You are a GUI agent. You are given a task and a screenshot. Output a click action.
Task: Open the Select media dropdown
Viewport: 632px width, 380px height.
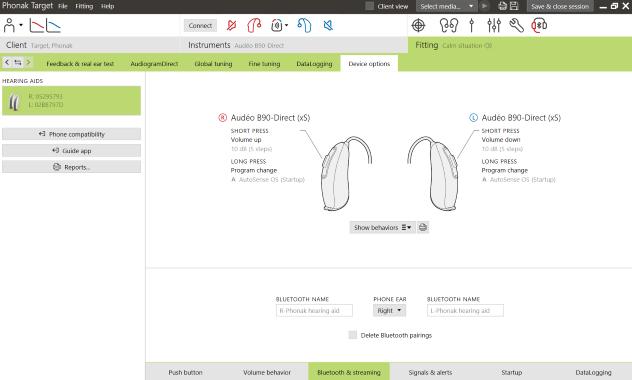[x=447, y=6]
